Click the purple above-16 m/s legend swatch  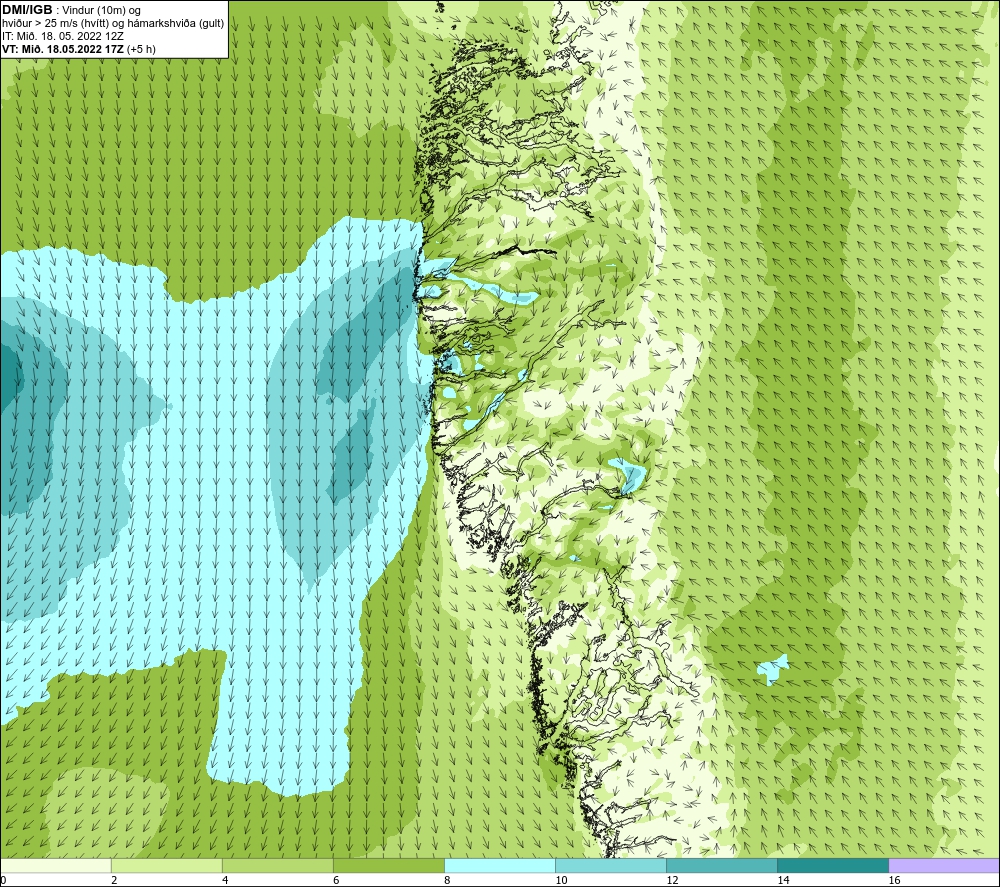click(944, 865)
